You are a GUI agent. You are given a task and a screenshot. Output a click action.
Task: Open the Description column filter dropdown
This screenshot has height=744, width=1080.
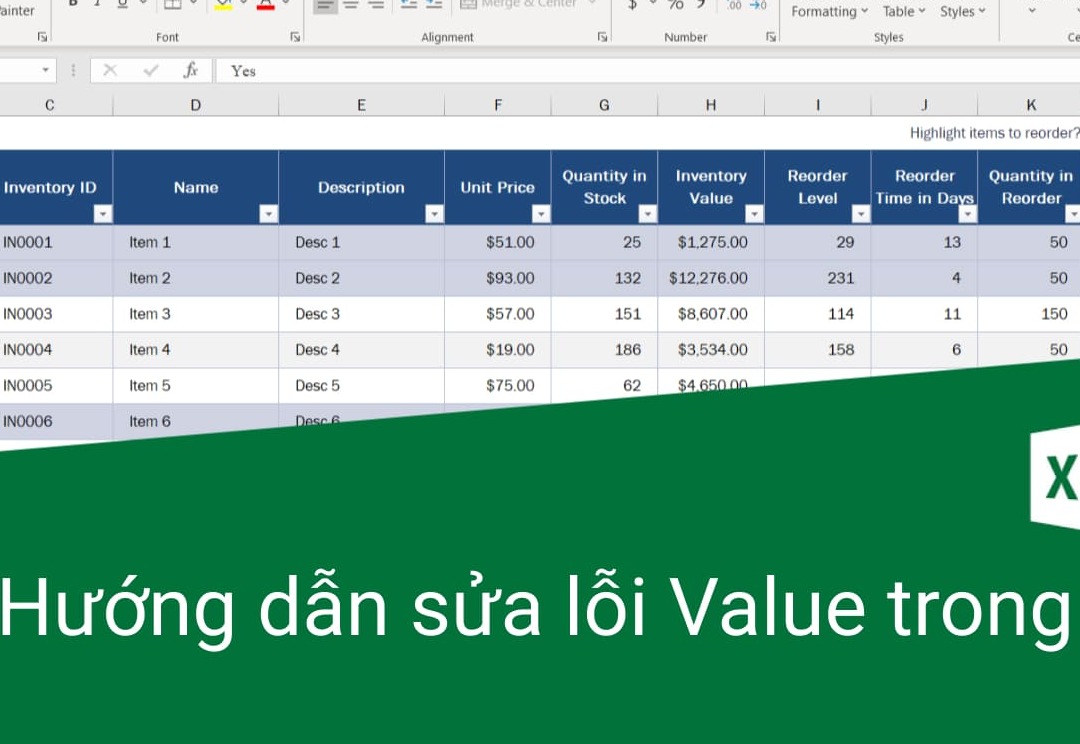pyautogui.click(x=434, y=213)
